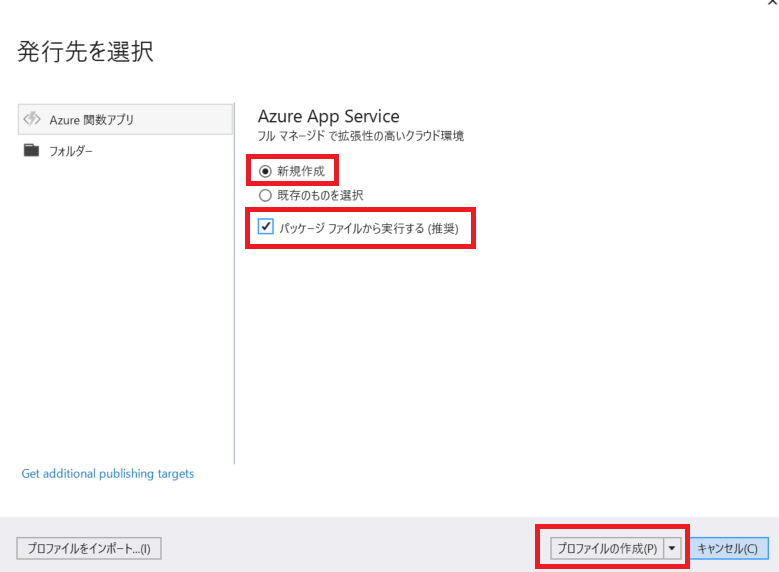Select the フォルダー publish target
Image resolution: width=779 pixels, height=572 pixels.
[125, 151]
